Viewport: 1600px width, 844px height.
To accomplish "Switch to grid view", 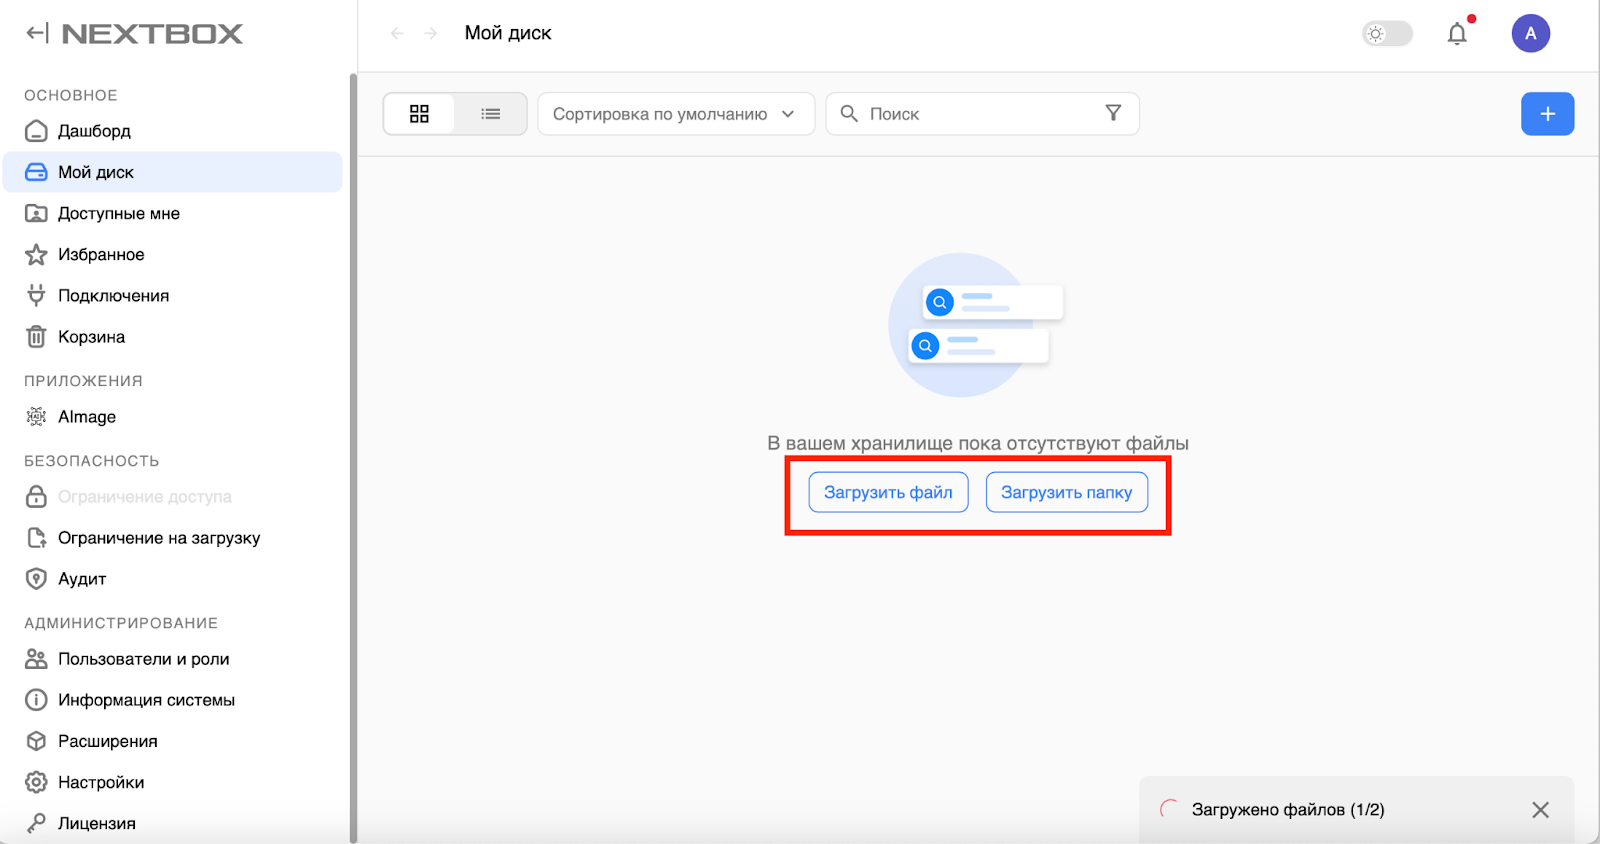I will point(419,114).
